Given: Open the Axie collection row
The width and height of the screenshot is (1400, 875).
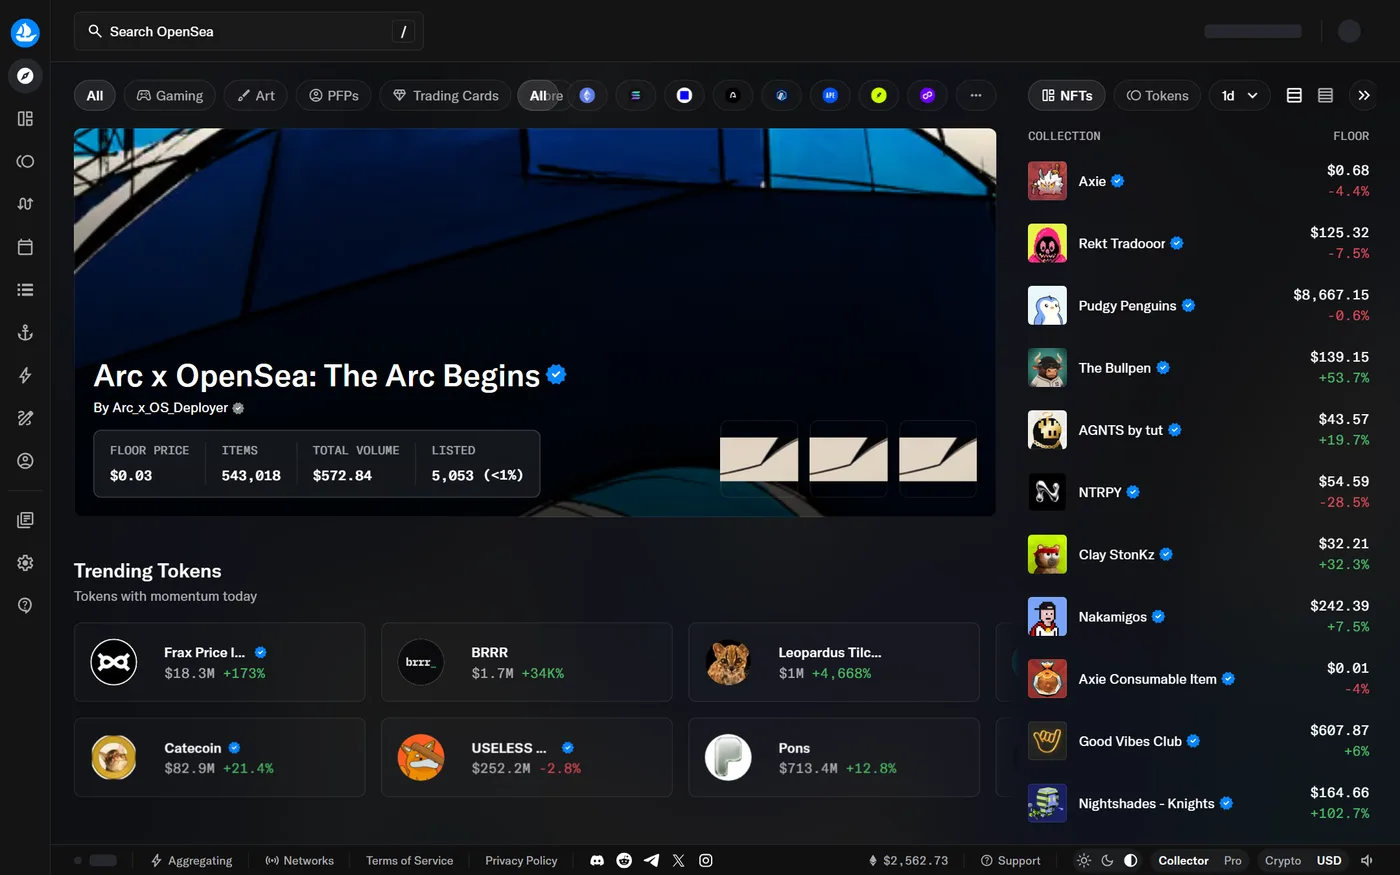Looking at the screenshot, I should point(1199,181).
